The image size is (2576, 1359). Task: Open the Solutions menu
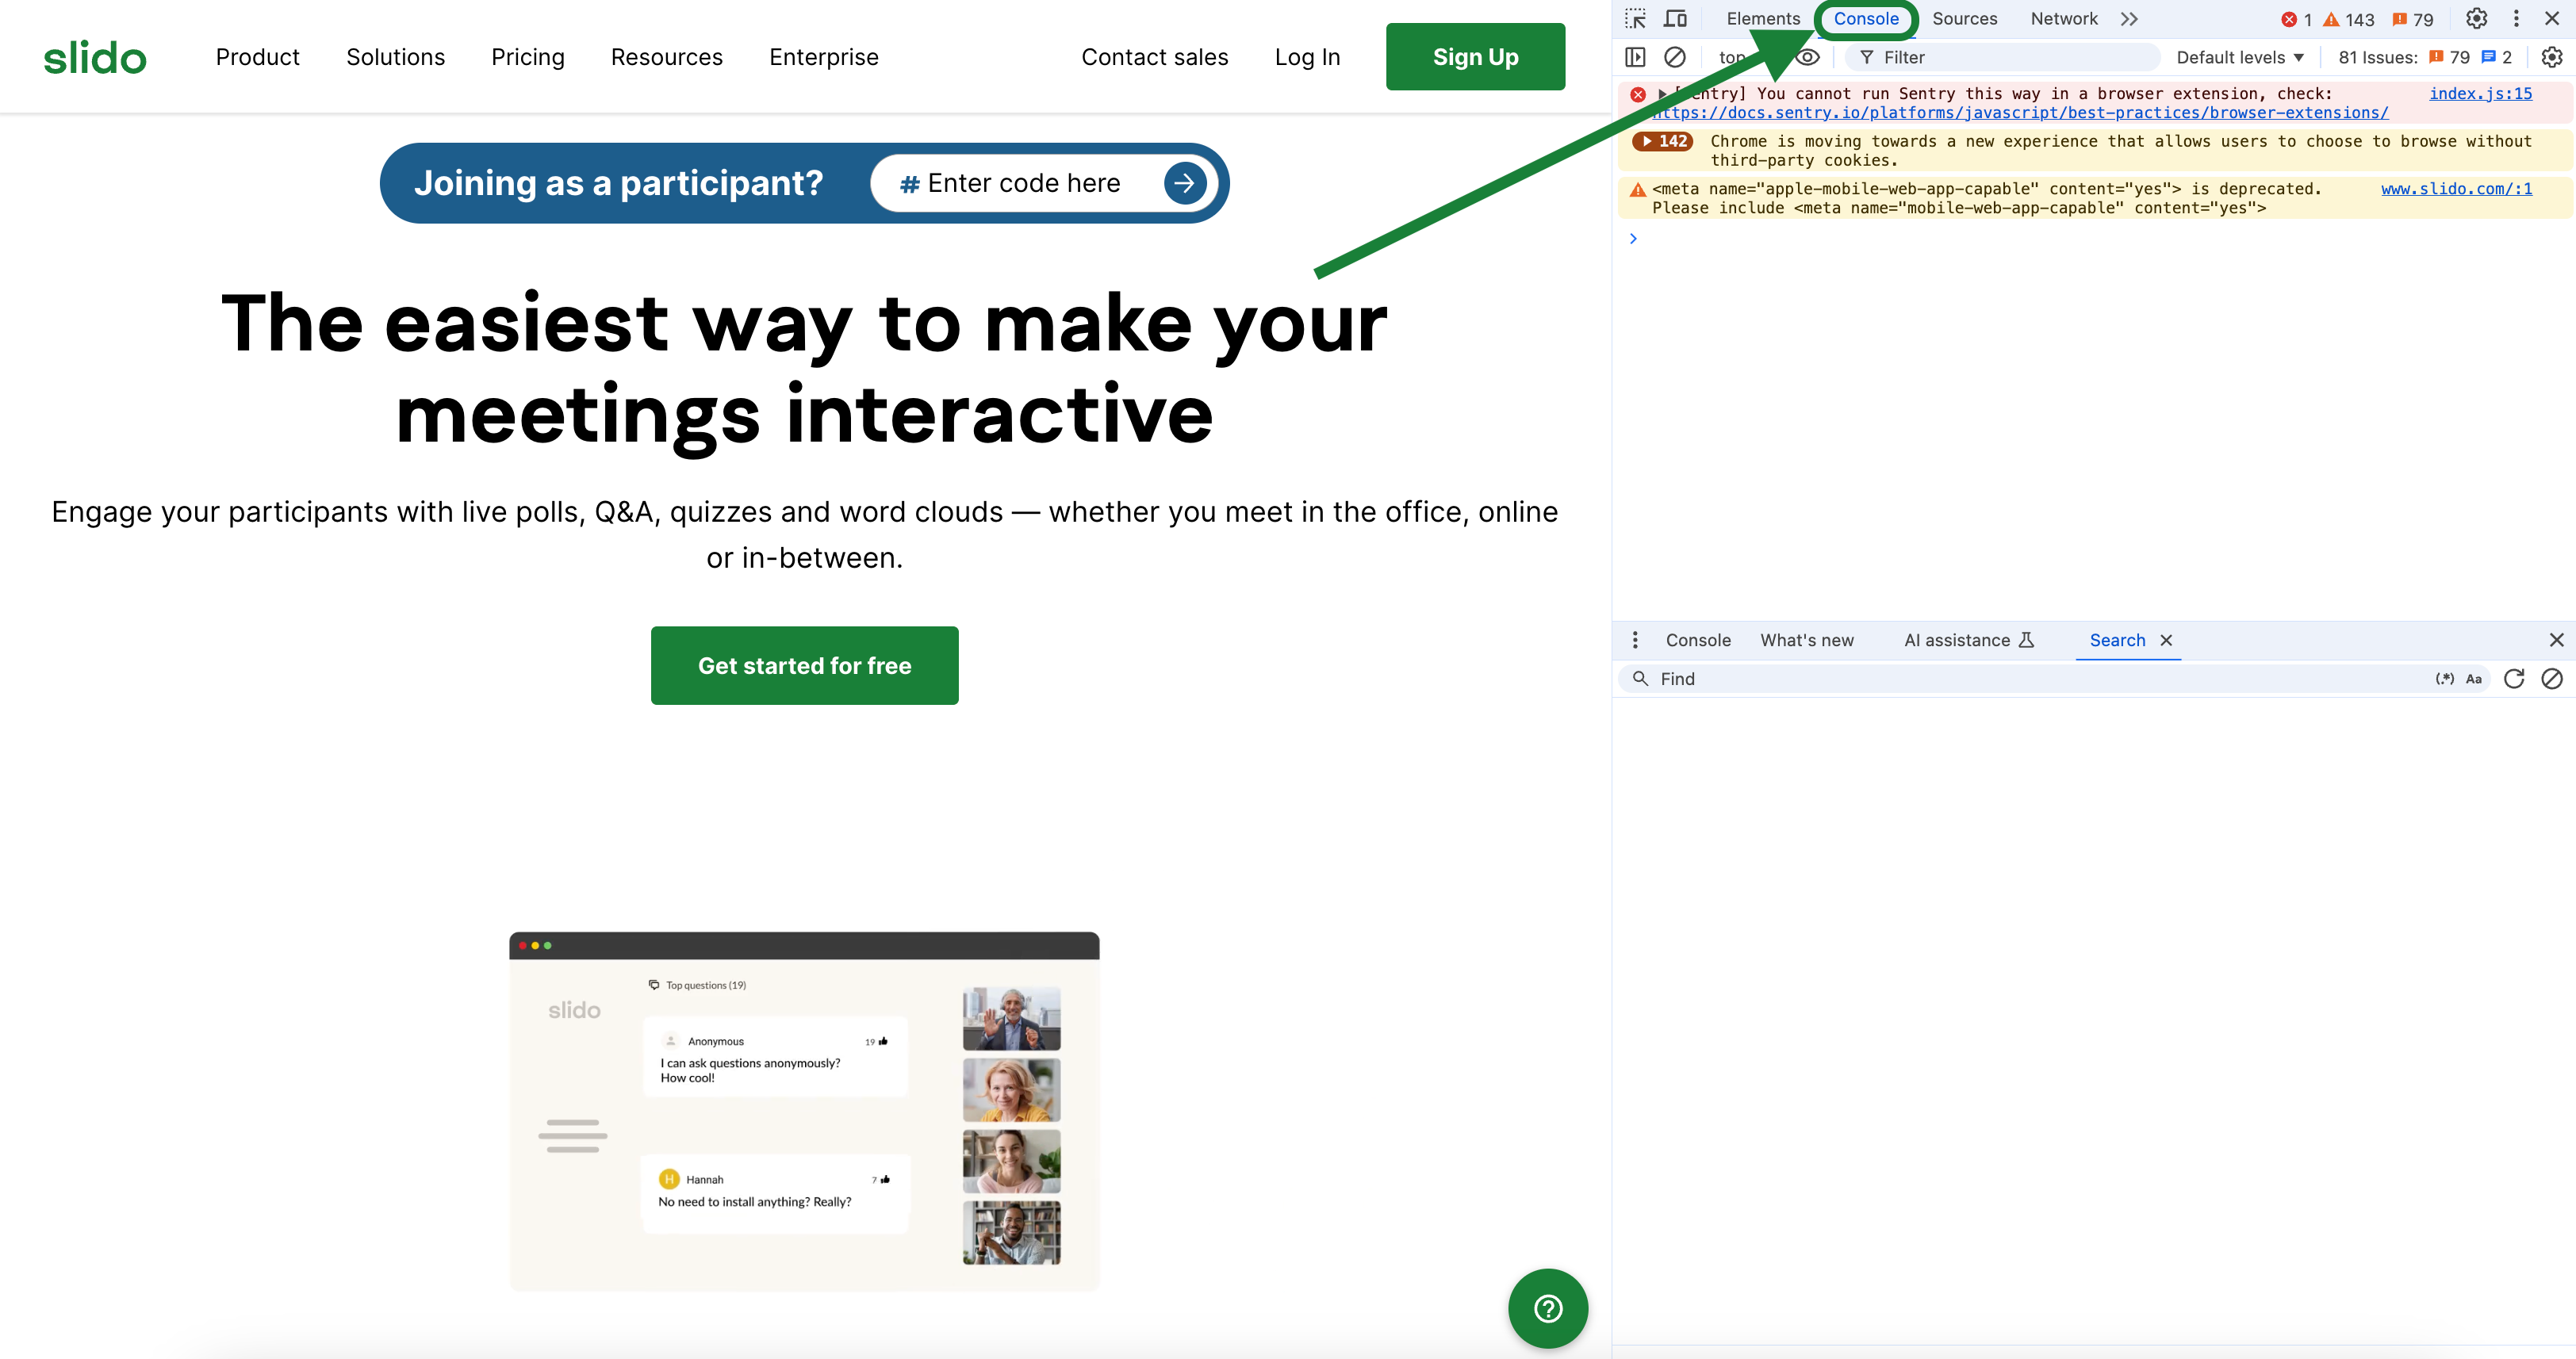[x=395, y=57]
